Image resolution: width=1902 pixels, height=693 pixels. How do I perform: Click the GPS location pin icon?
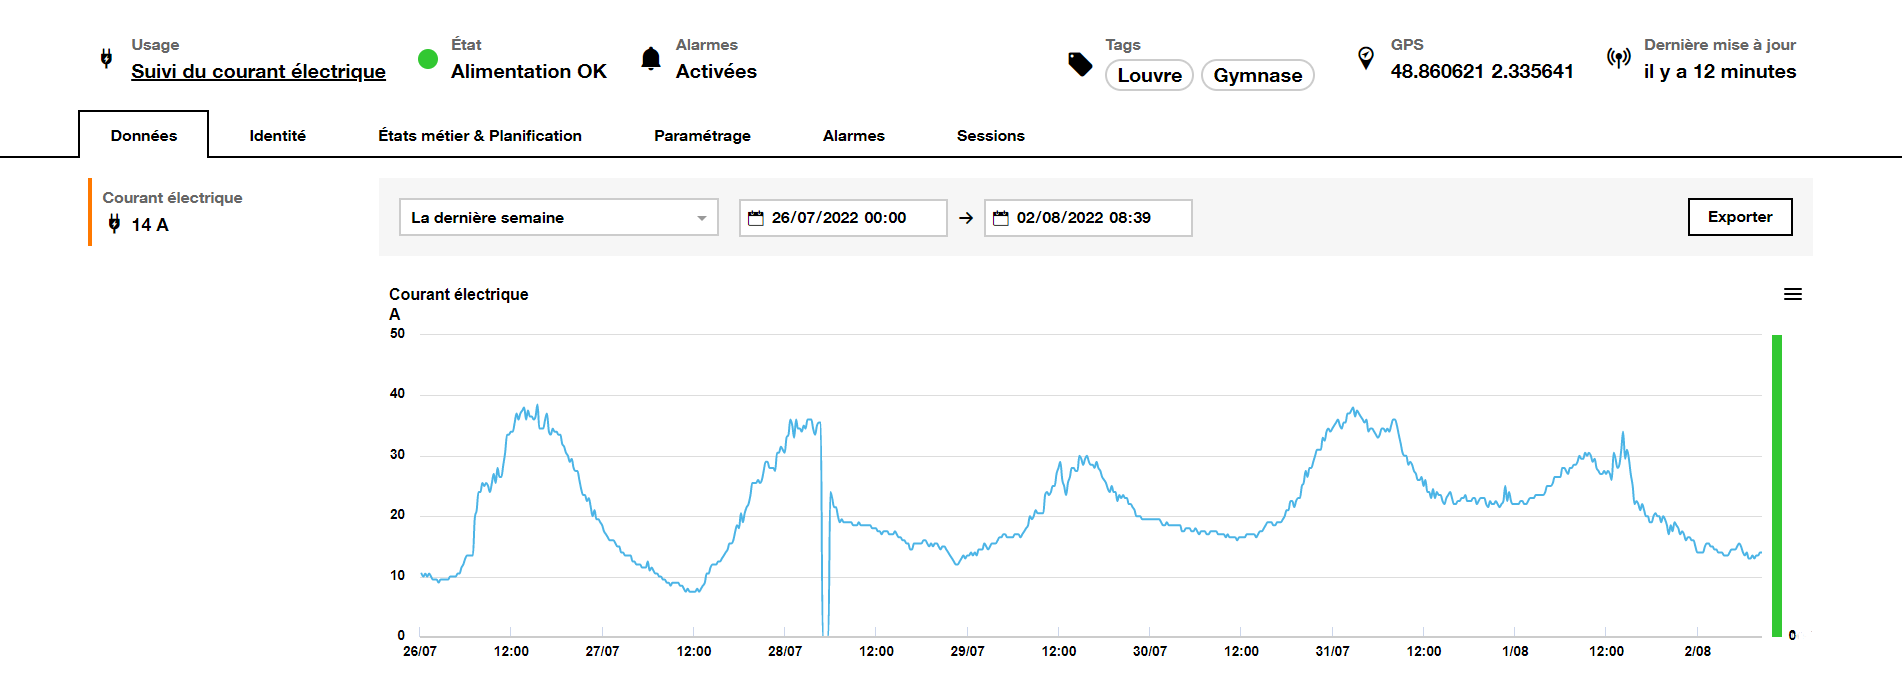[1366, 58]
